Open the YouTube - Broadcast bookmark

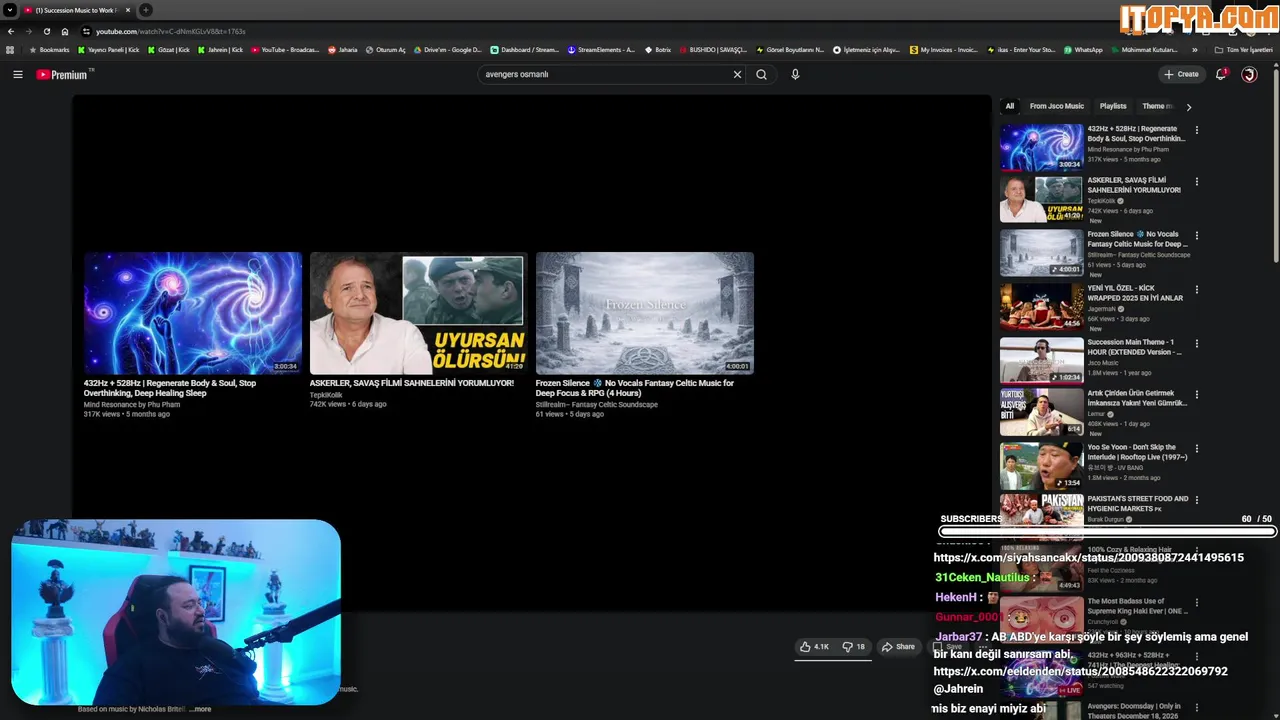(x=285, y=50)
